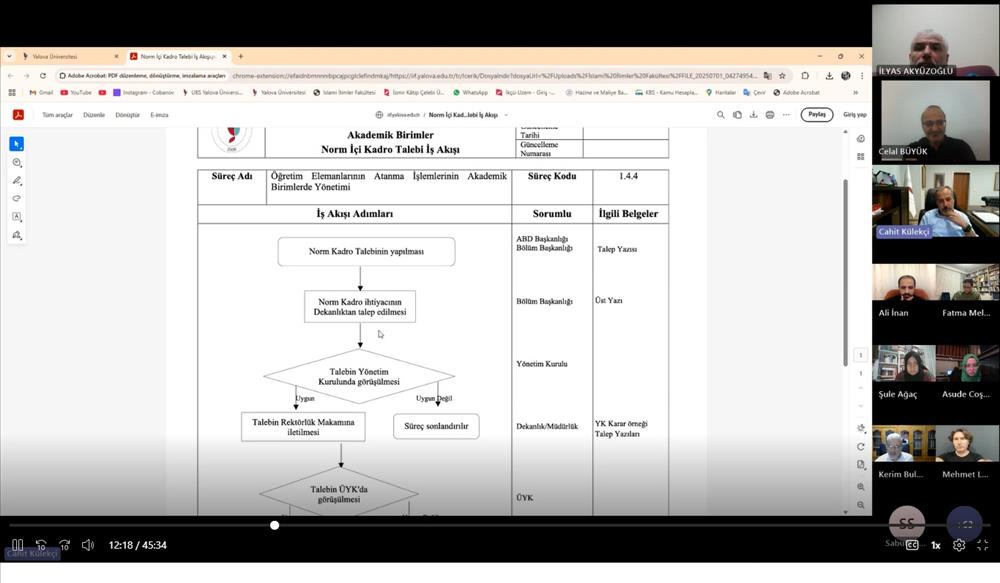Print the PDF document
This screenshot has width=1000, height=583.
(x=770, y=115)
